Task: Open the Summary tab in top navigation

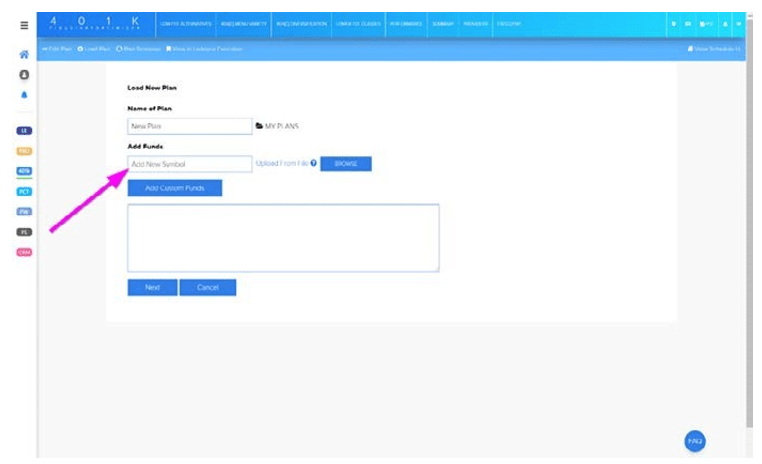Action: (x=442, y=23)
